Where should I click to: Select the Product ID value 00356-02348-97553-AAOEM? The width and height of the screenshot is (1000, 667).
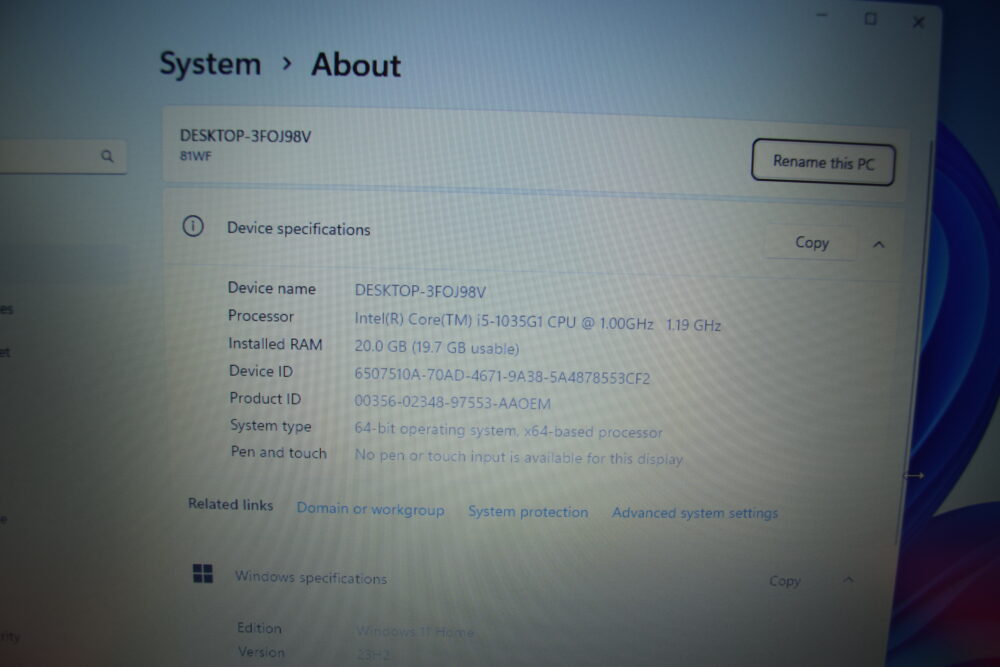pyautogui.click(x=452, y=402)
